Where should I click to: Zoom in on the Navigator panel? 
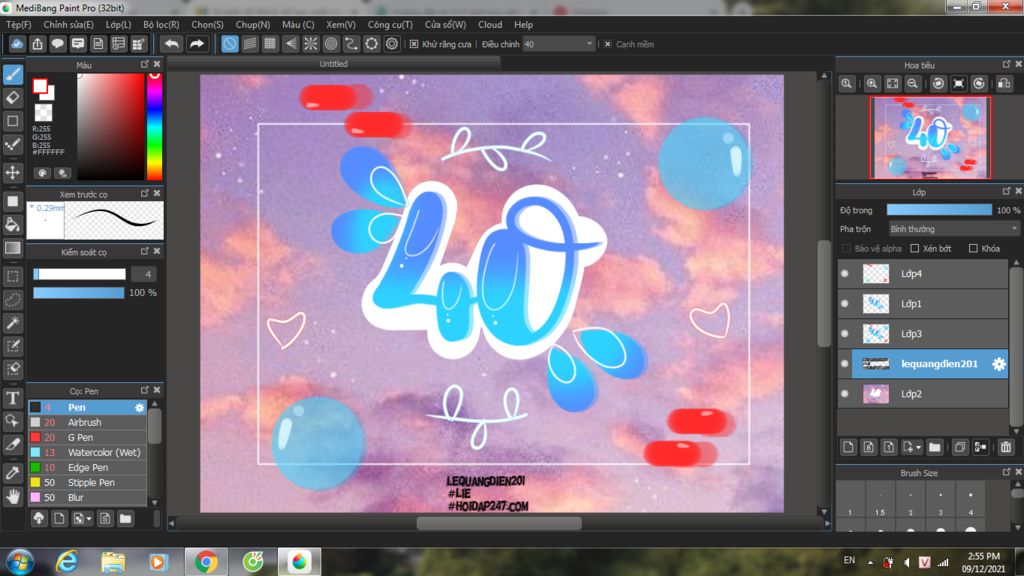coord(872,84)
